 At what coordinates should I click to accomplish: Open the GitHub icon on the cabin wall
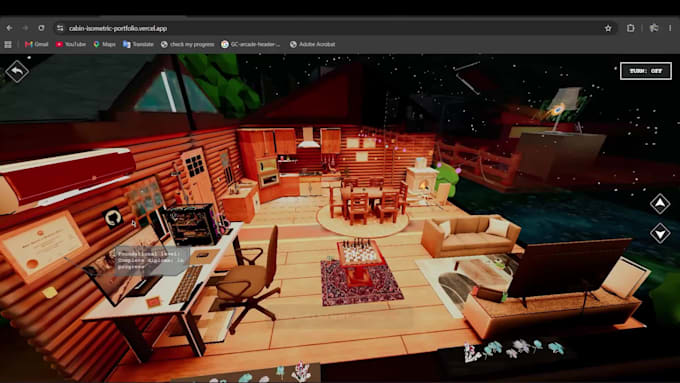[x=113, y=218]
